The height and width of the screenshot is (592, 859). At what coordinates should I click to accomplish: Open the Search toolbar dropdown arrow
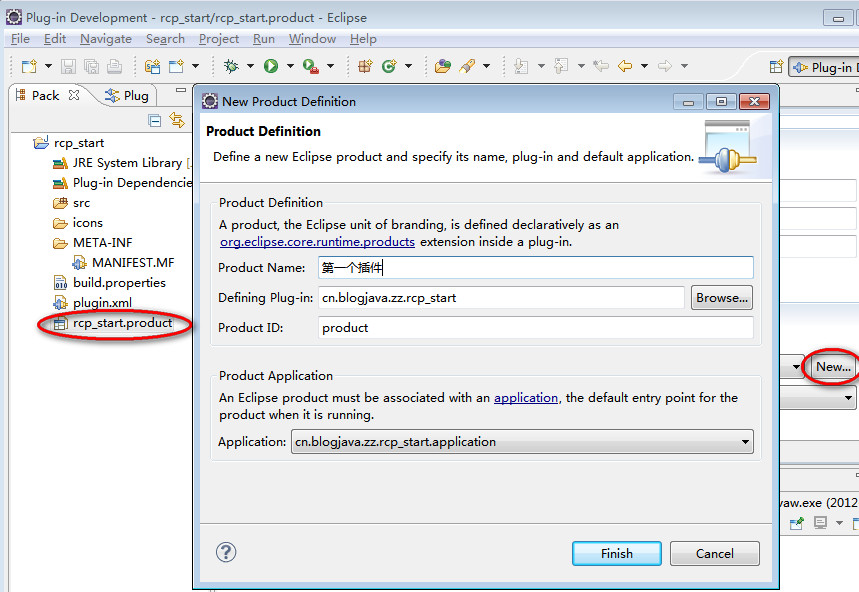click(486, 66)
